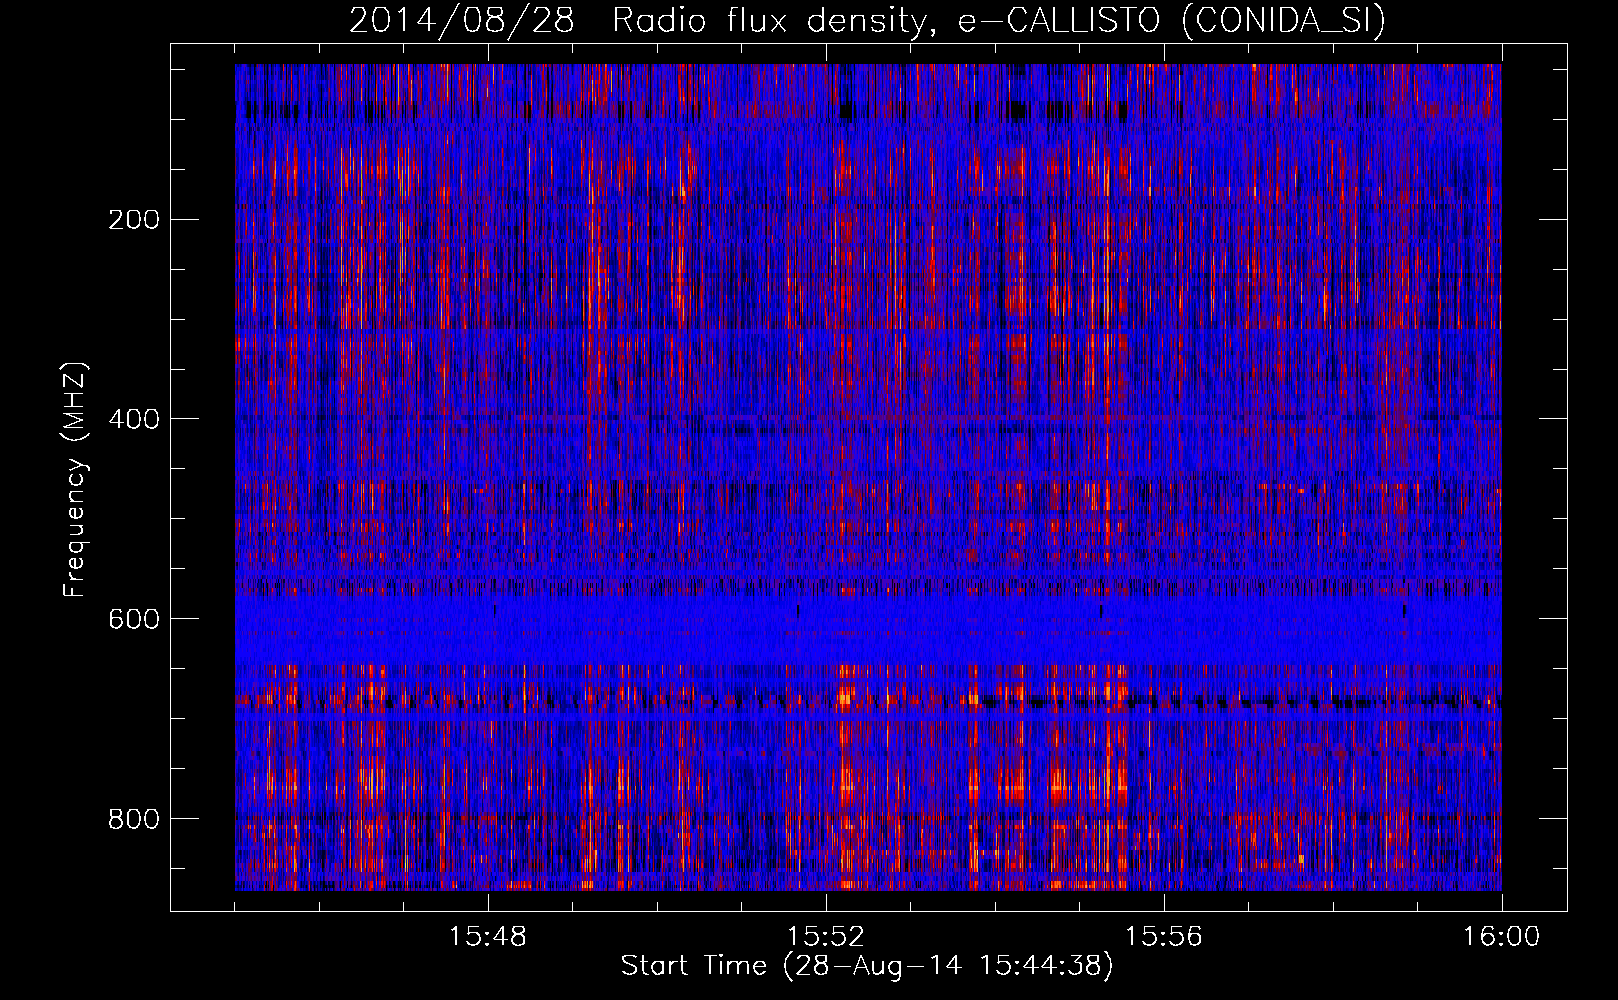Select the Frequency (MHZ) axis label
1618x1000 pixels.
click(75, 479)
